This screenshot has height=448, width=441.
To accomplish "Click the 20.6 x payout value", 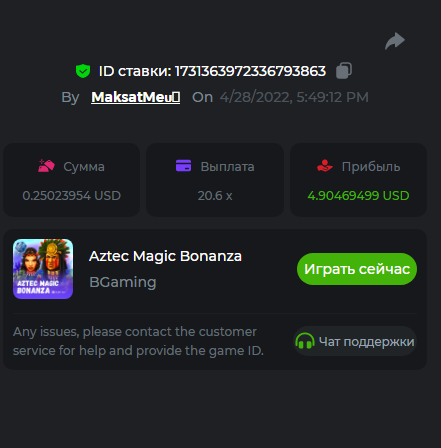I will (215, 196).
